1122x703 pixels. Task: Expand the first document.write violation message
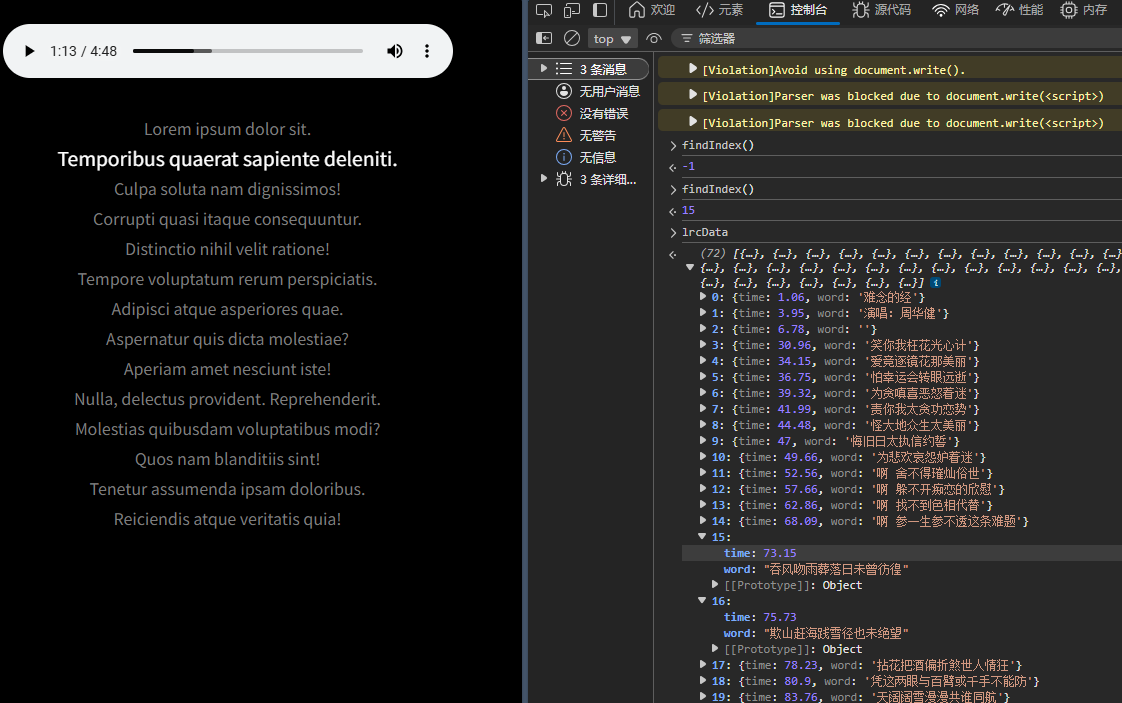[692, 69]
